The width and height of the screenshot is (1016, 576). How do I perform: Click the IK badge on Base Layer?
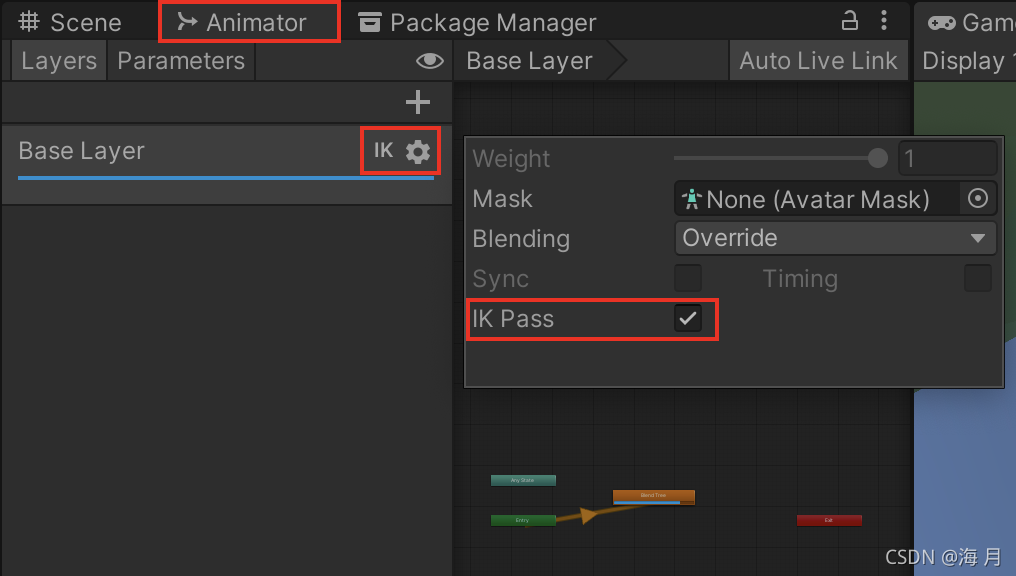(384, 150)
